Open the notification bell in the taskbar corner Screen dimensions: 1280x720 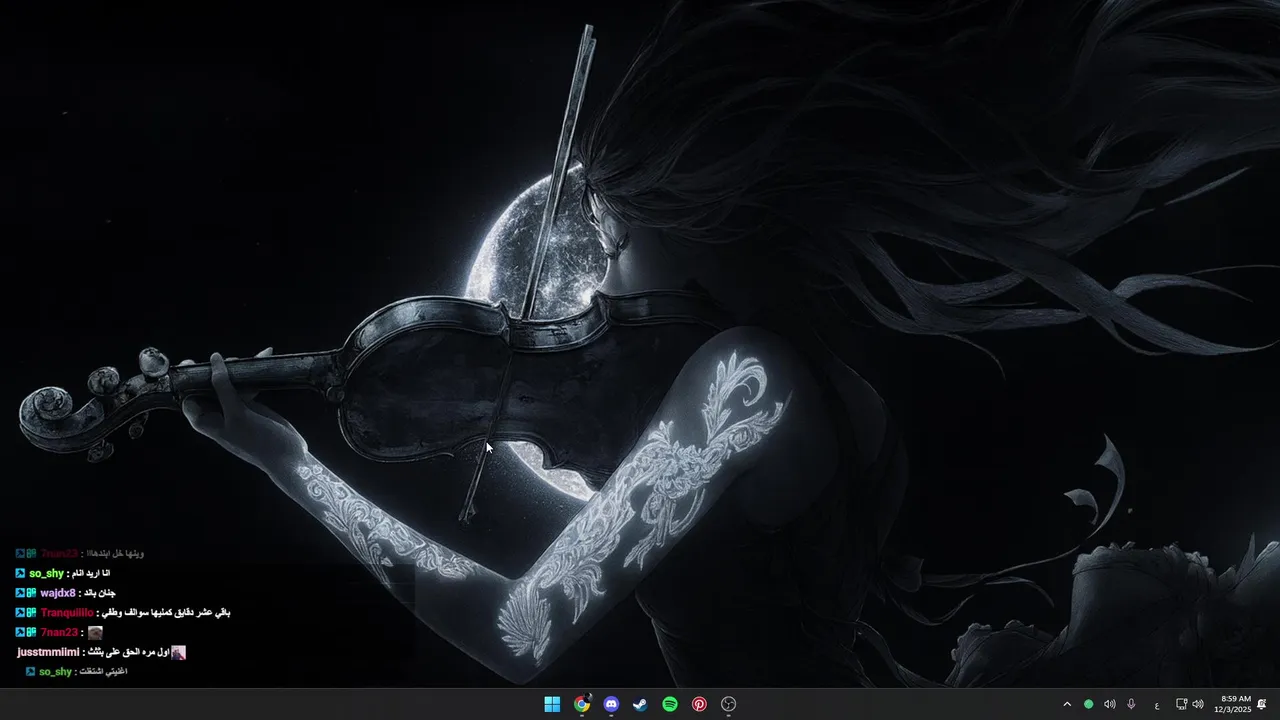click(x=1262, y=704)
